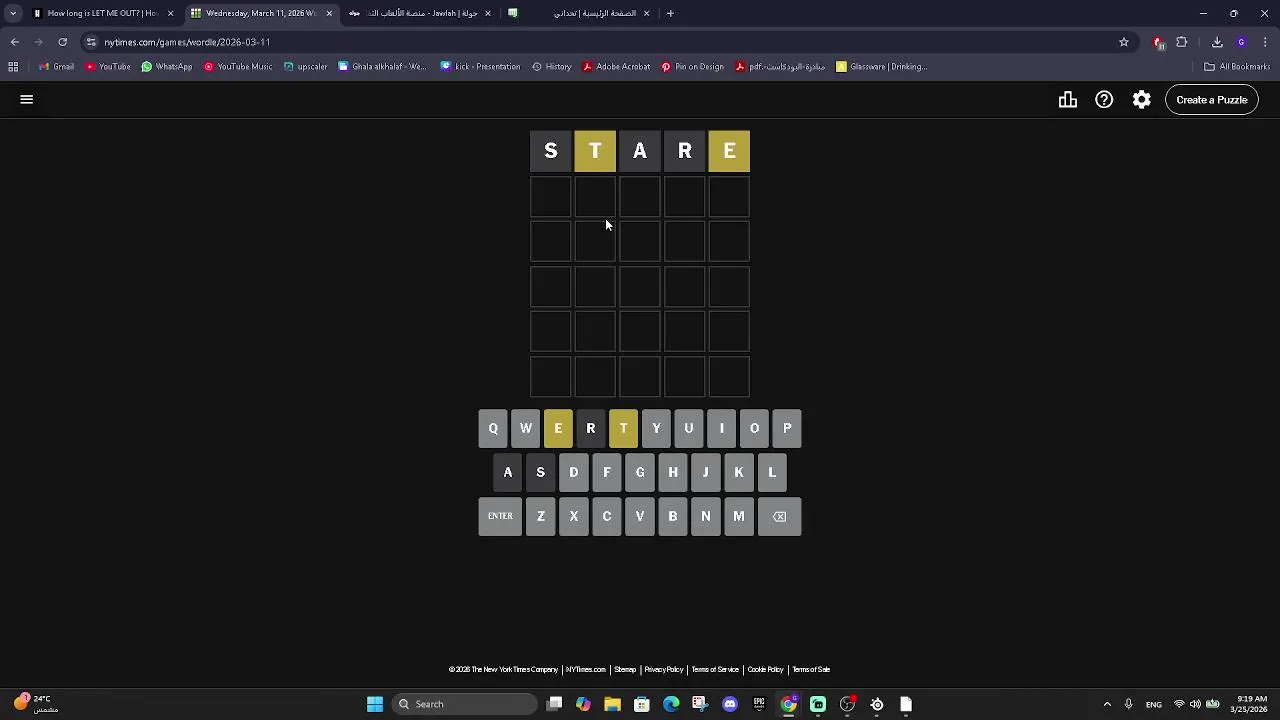Screen dimensions: 1280x720
Task: Open a new browser tab
Action: [x=670, y=13]
